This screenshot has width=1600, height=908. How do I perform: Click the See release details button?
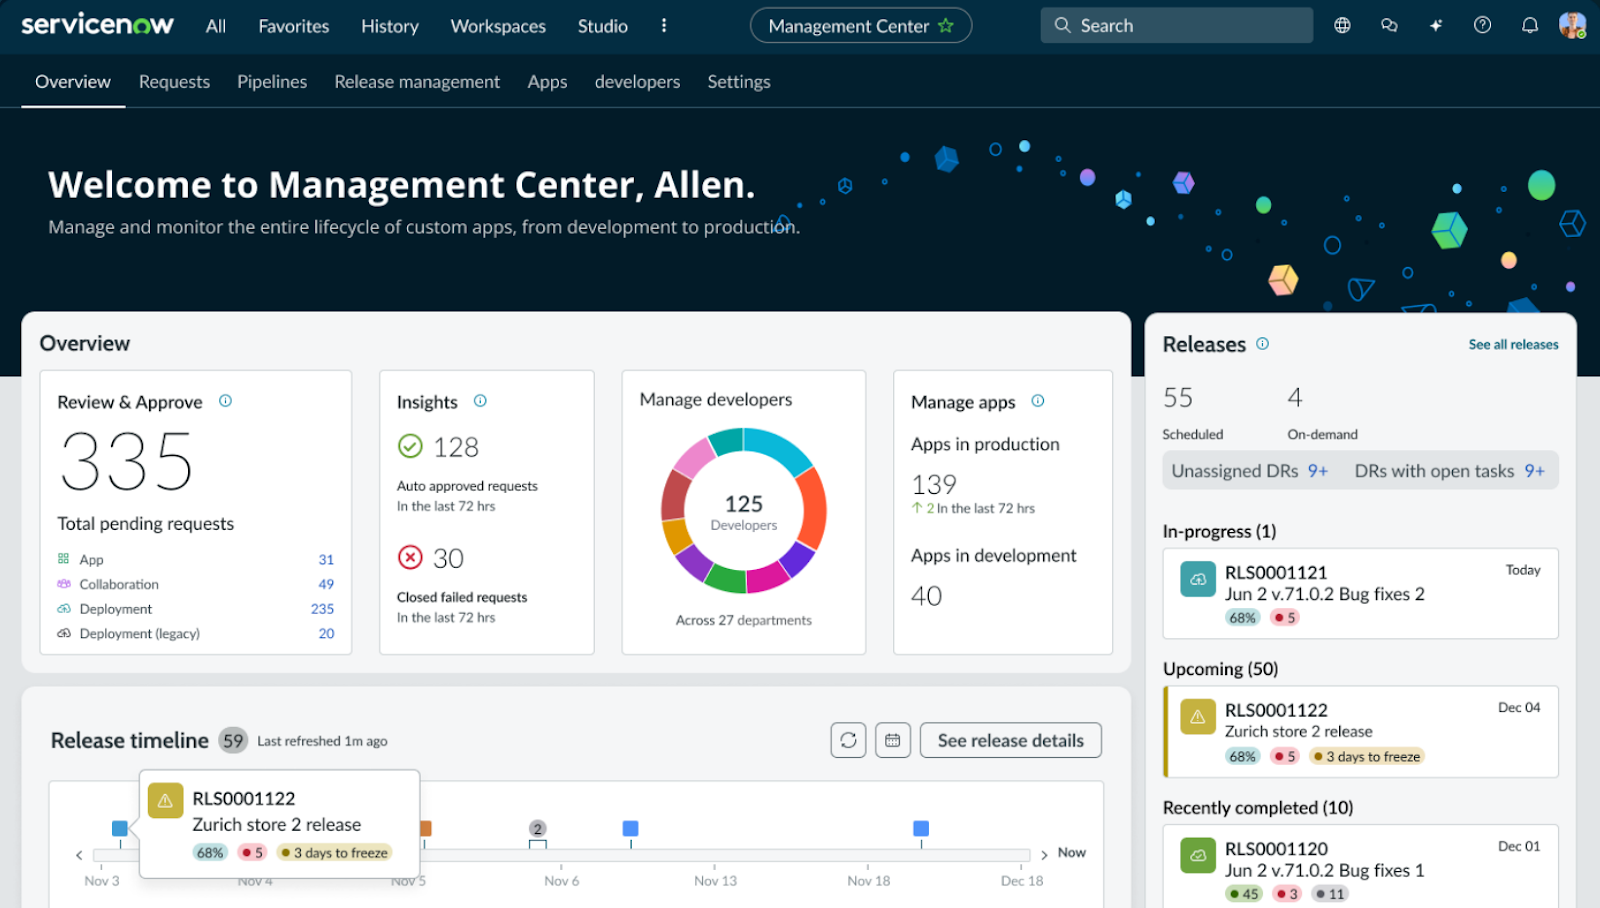tap(1010, 740)
